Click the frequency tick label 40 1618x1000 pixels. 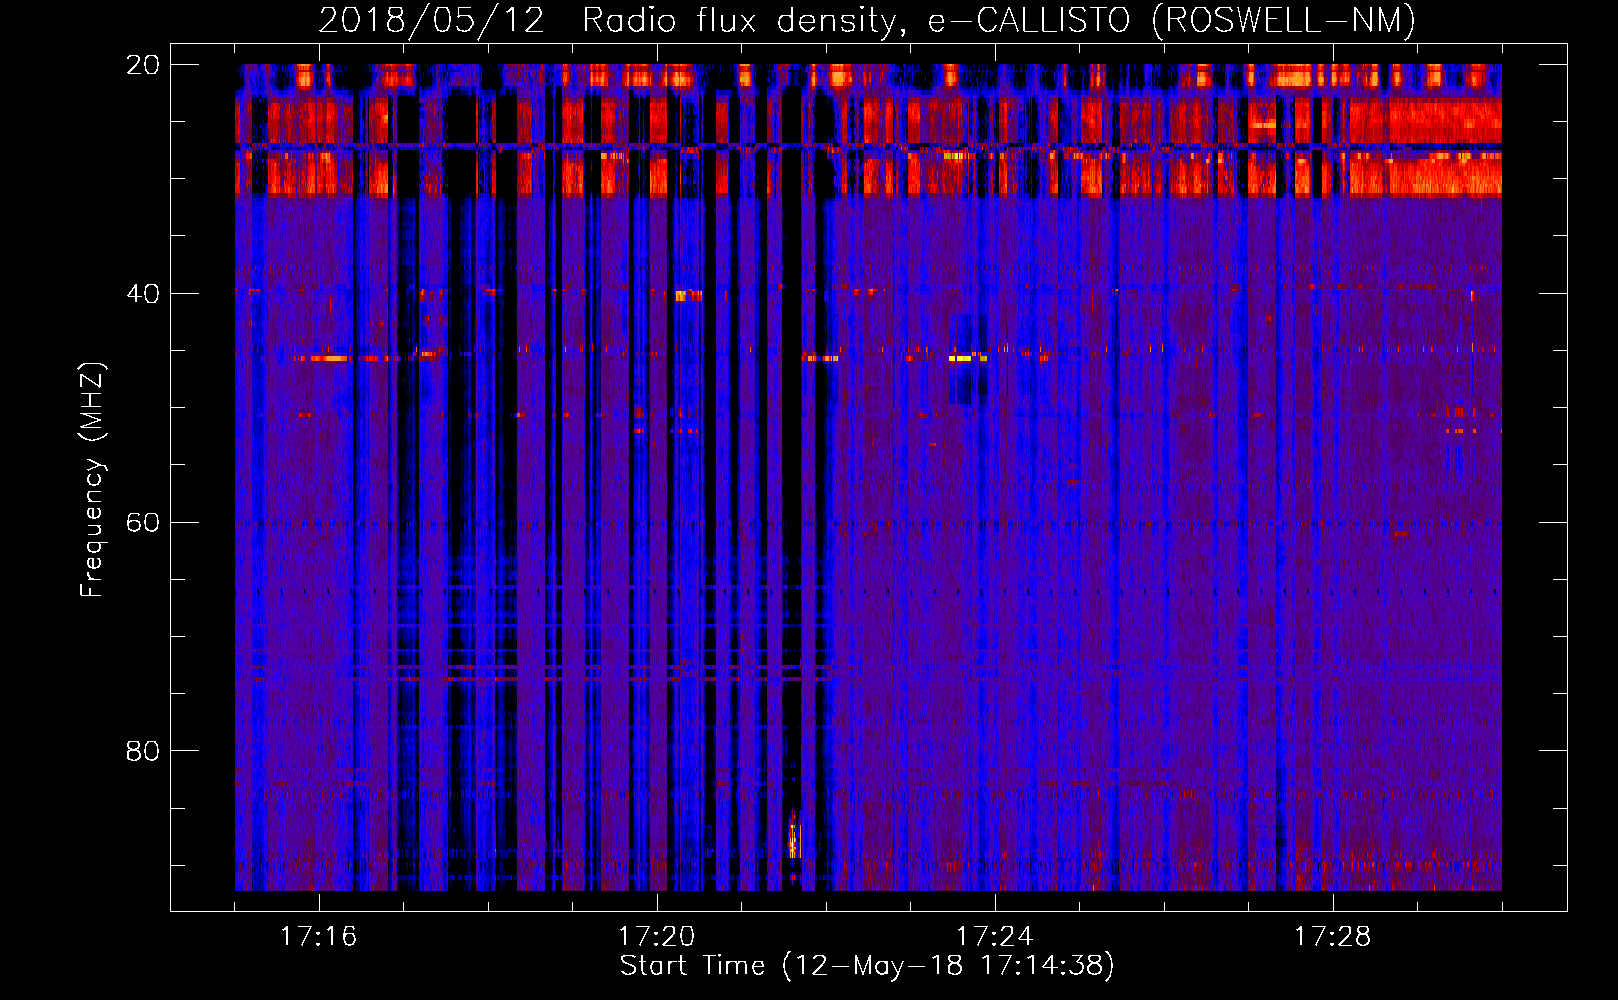tap(143, 294)
